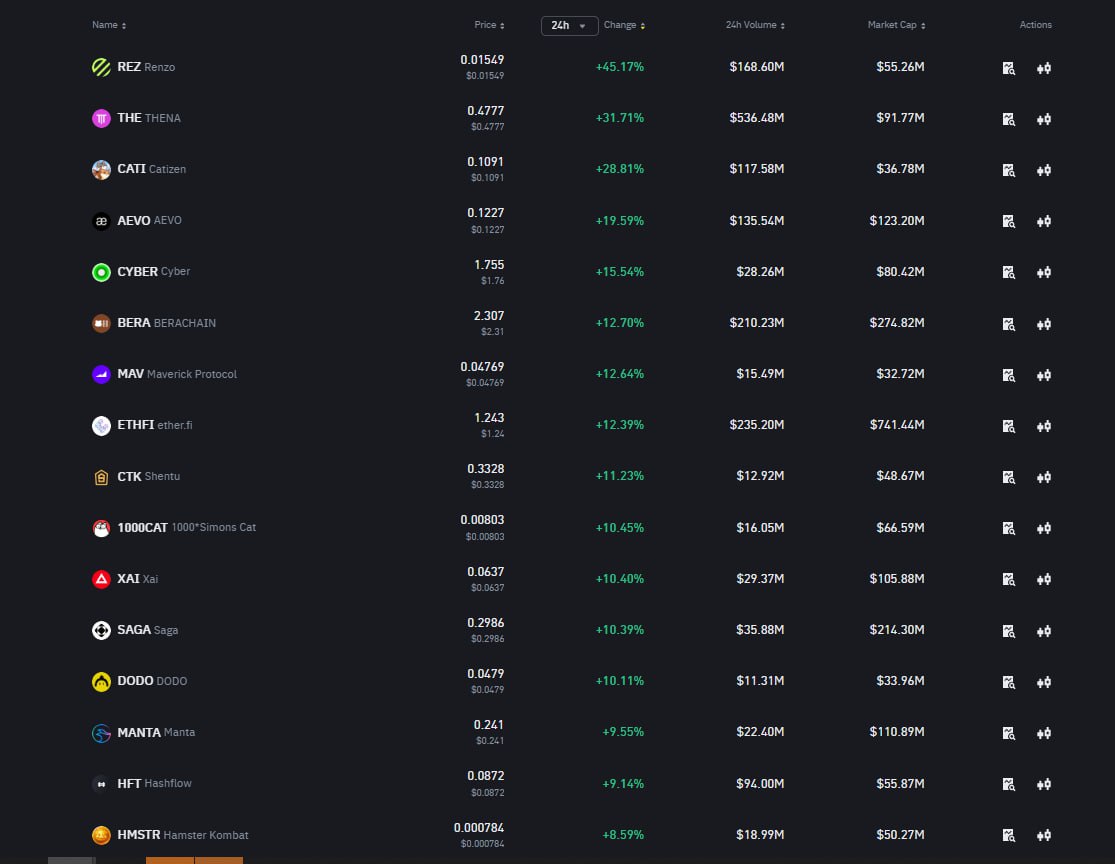Click trade icon in HFT Hashflow row
The height and width of the screenshot is (864, 1115).
pos(1043,784)
